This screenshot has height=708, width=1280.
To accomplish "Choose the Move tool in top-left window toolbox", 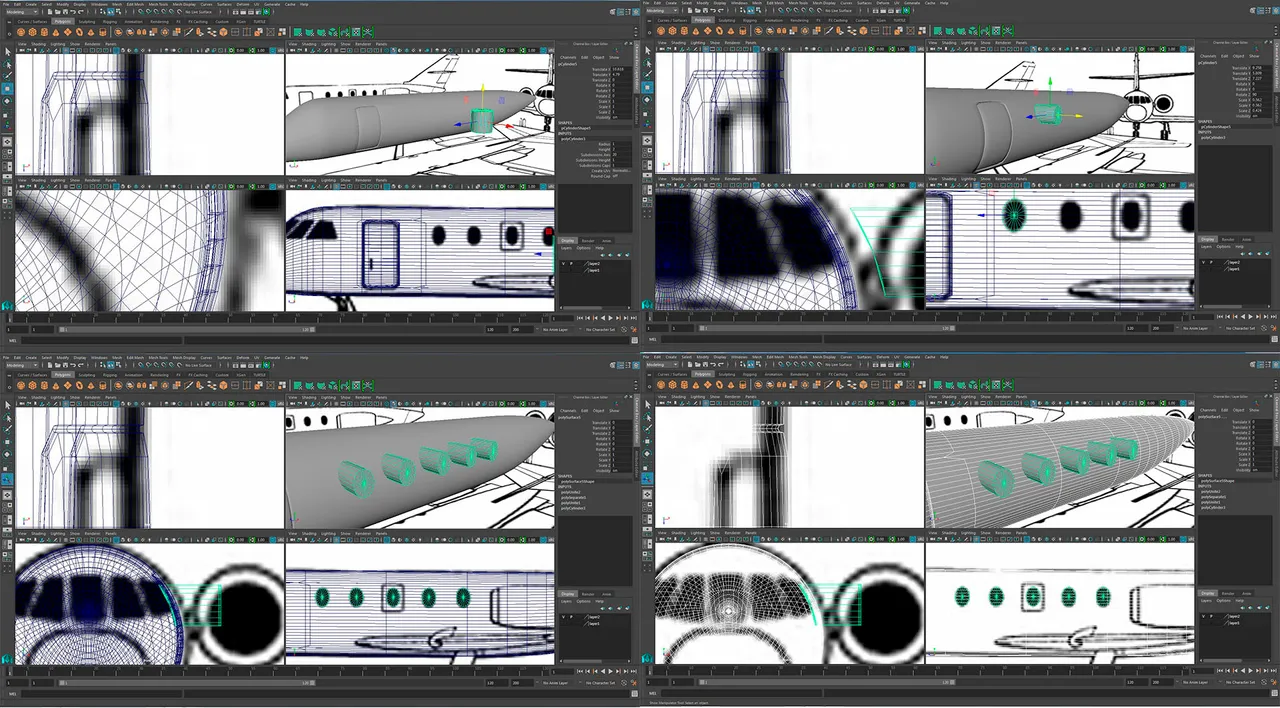I will 8,89.
